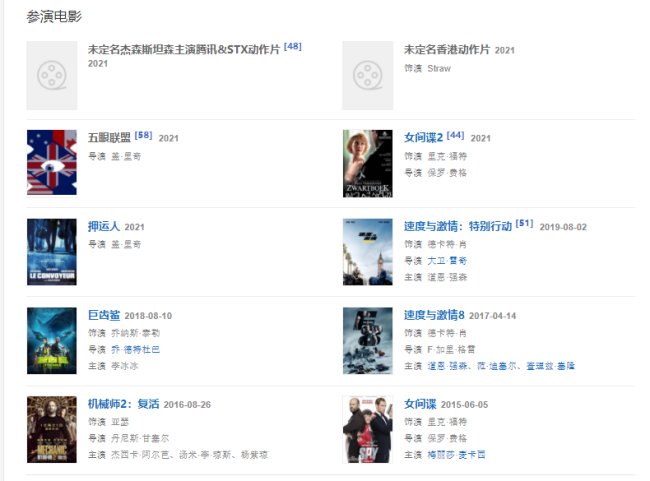
Task: Click reference footnote [48]
Action: pyautogui.click(x=293, y=46)
